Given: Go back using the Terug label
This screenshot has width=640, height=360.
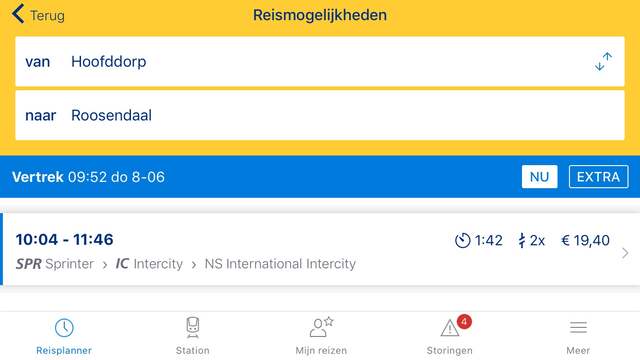Looking at the screenshot, I should click(47, 16).
